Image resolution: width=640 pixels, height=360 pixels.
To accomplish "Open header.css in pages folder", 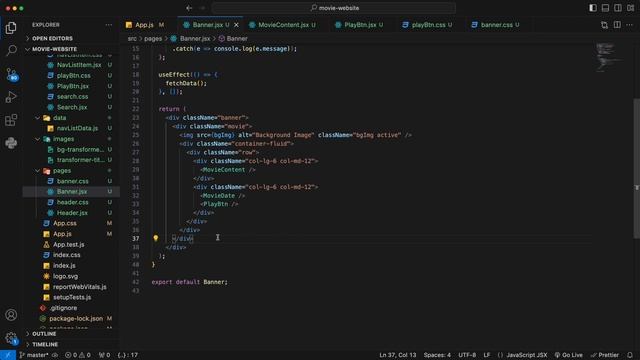I will pos(72,202).
